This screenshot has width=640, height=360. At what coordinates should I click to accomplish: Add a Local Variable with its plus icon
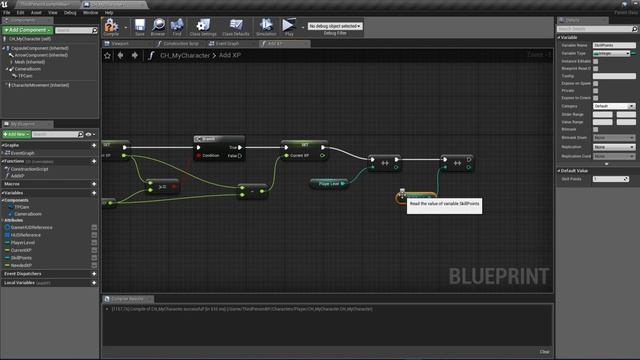tap(94, 282)
